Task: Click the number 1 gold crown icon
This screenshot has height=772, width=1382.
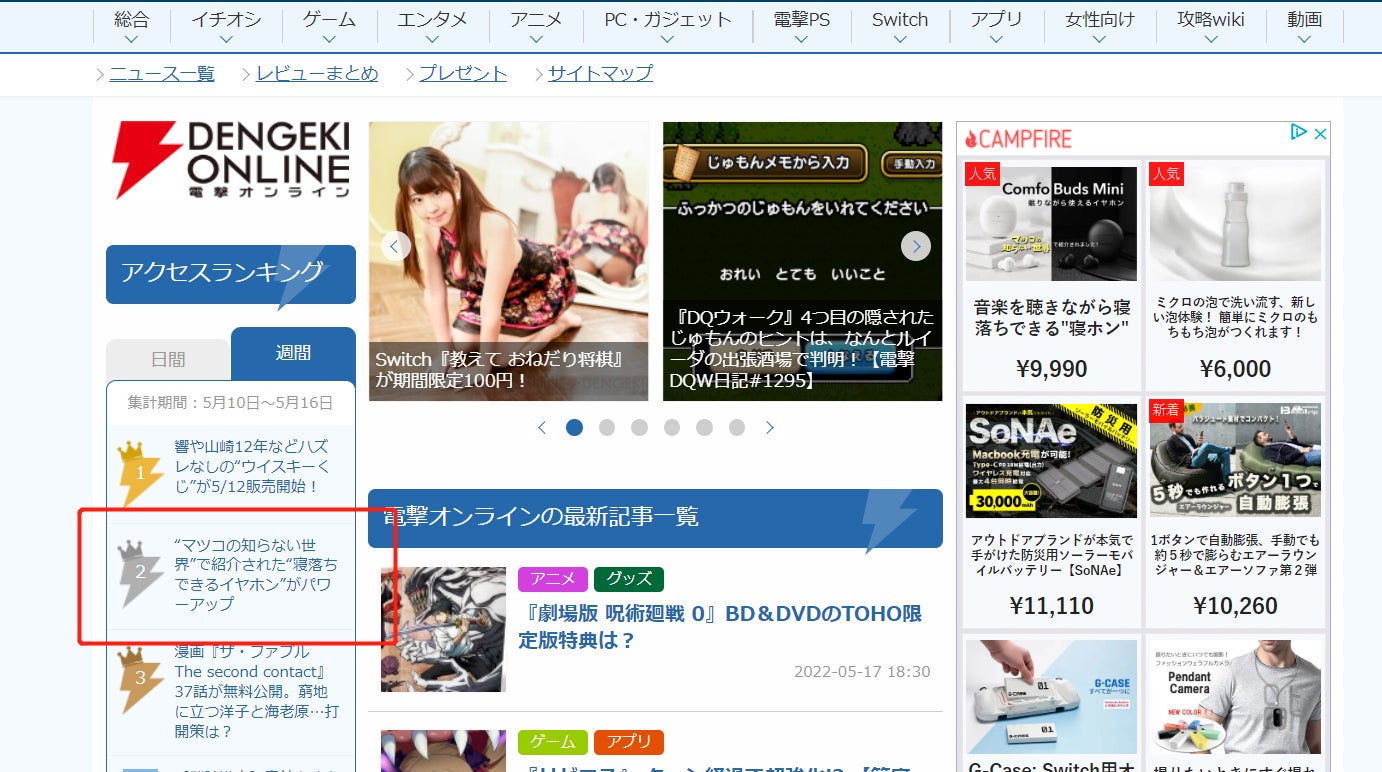Action: point(140,472)
